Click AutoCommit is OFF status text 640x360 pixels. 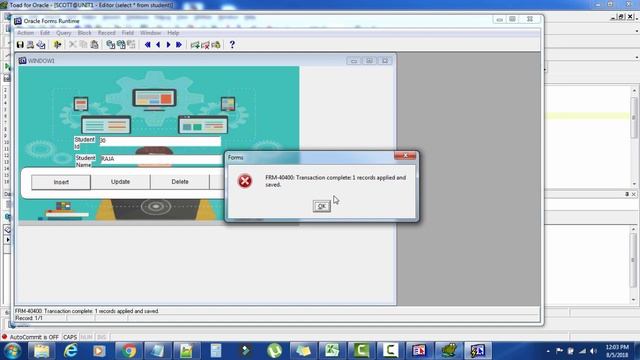[34, 337]
